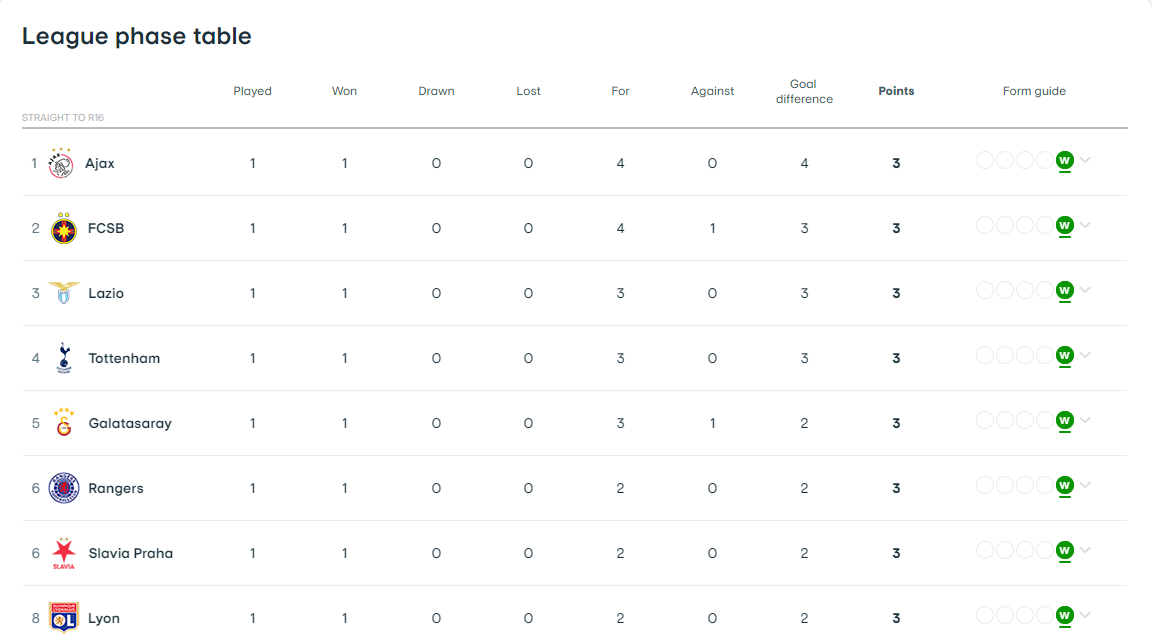Screen dimensions: 1152x644
Task: Click the Galatasaray club crest
Action: pos(64,423)
